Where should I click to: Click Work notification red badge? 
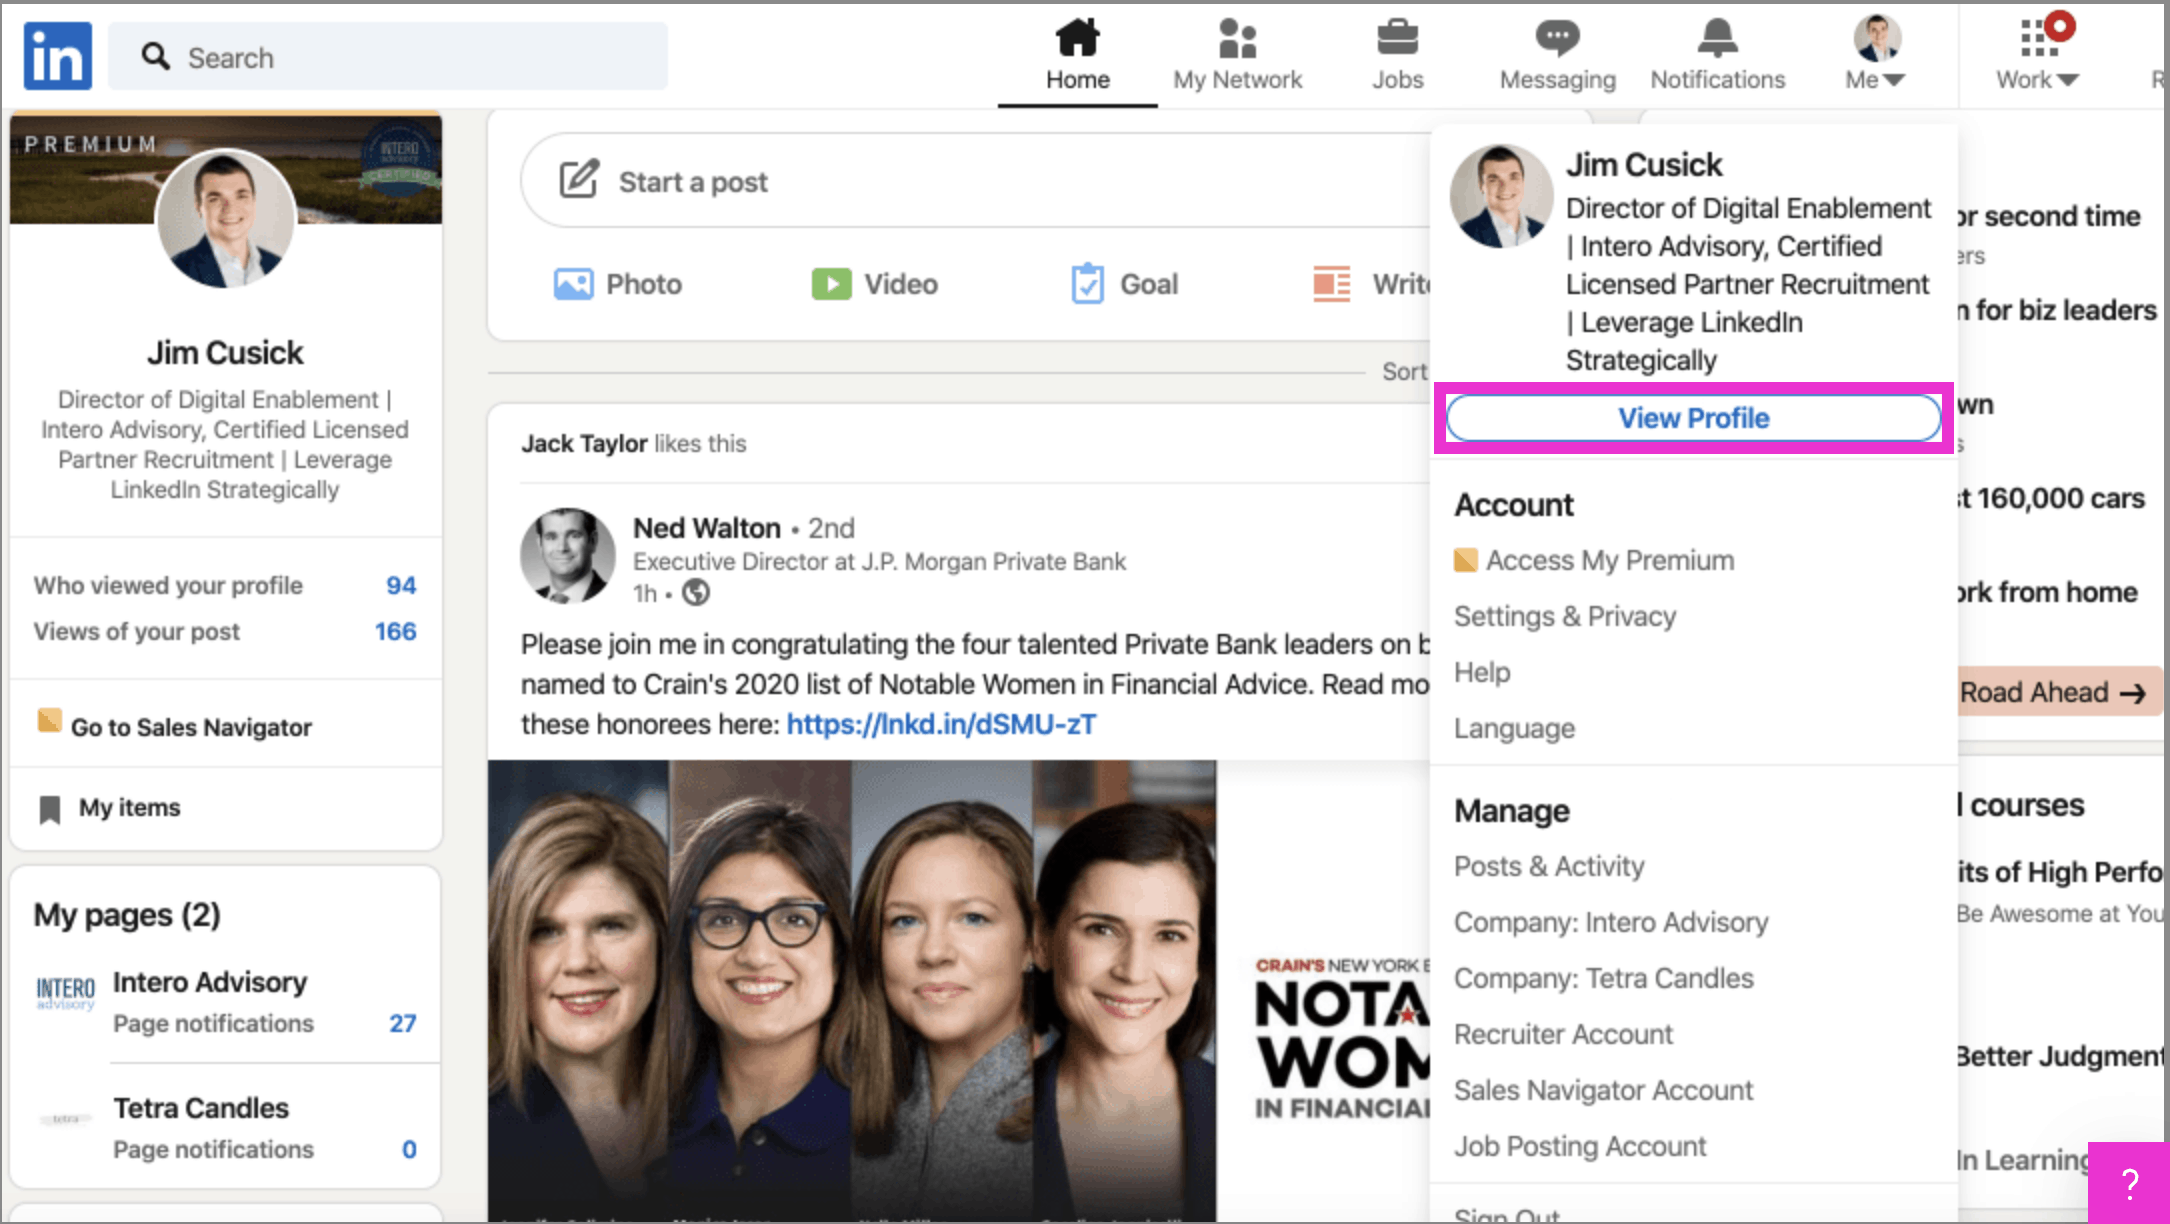pyautogui.click(x=2060, y=26)
